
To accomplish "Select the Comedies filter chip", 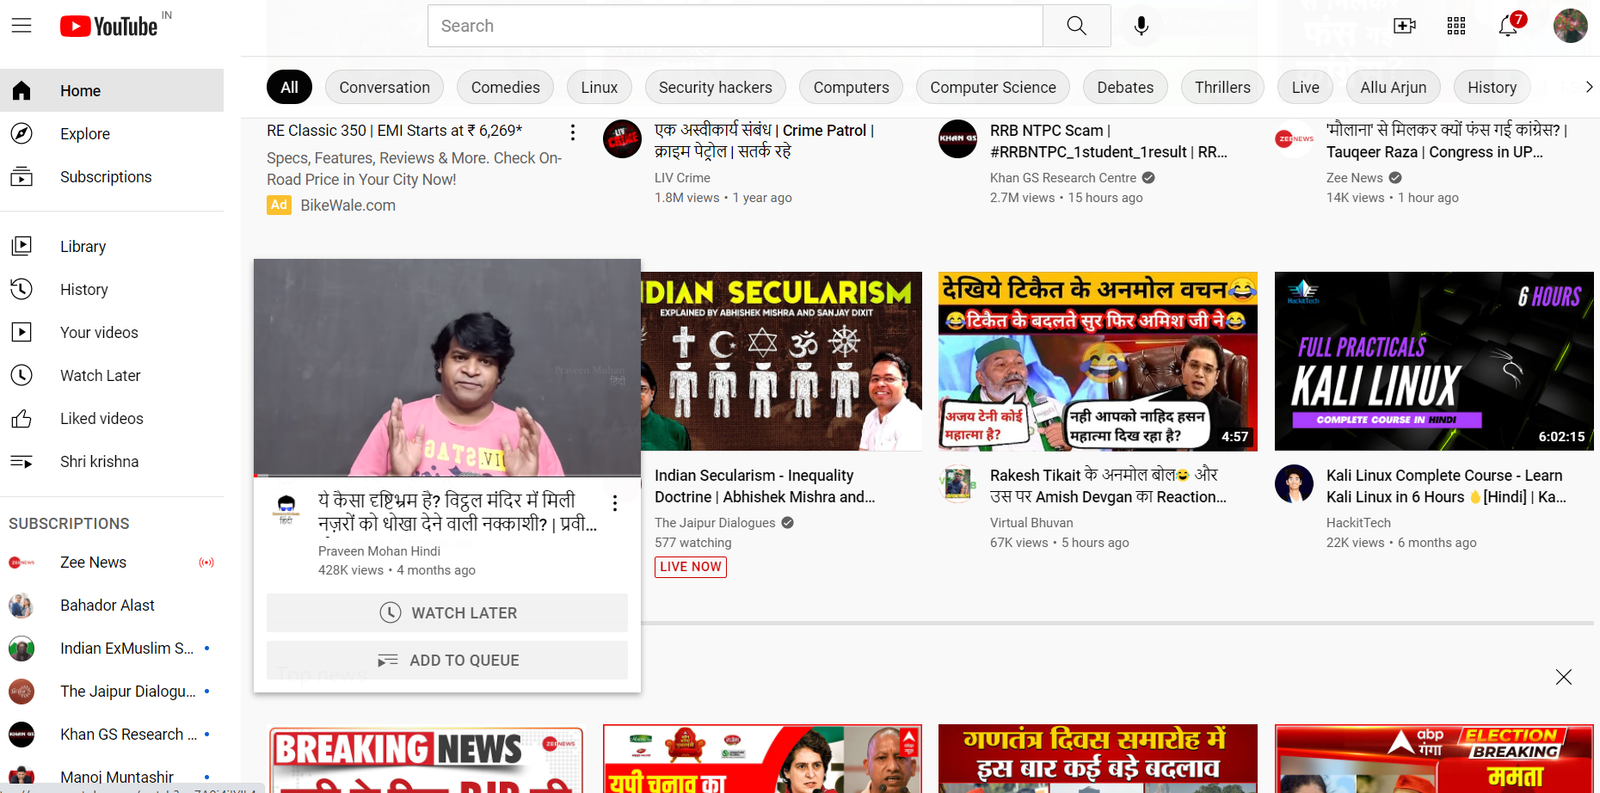I will pyautogui.click(x=505, y=87).
